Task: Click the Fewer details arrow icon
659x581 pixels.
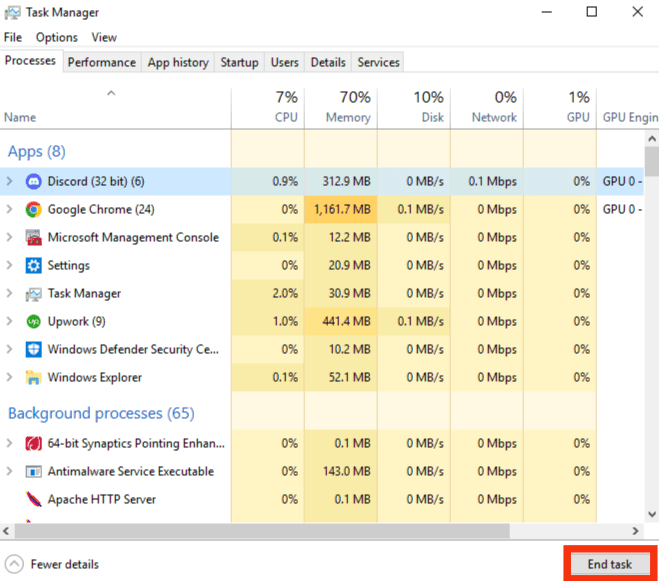Action: pos(14,564)
